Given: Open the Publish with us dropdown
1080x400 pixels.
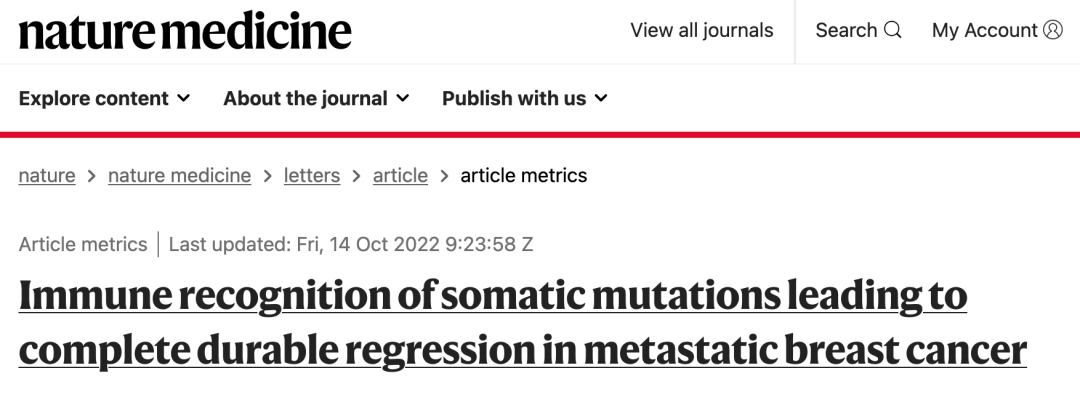Looking at the screenshot, I should tap(525, 98).
